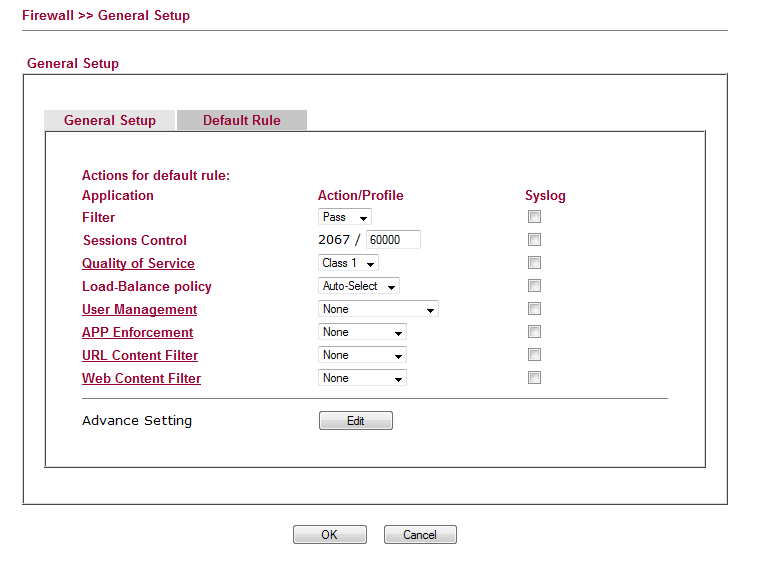The image size is (776, 563).
Task: Click the Advance Setting Edit button
Action: (x=355, y=421)
